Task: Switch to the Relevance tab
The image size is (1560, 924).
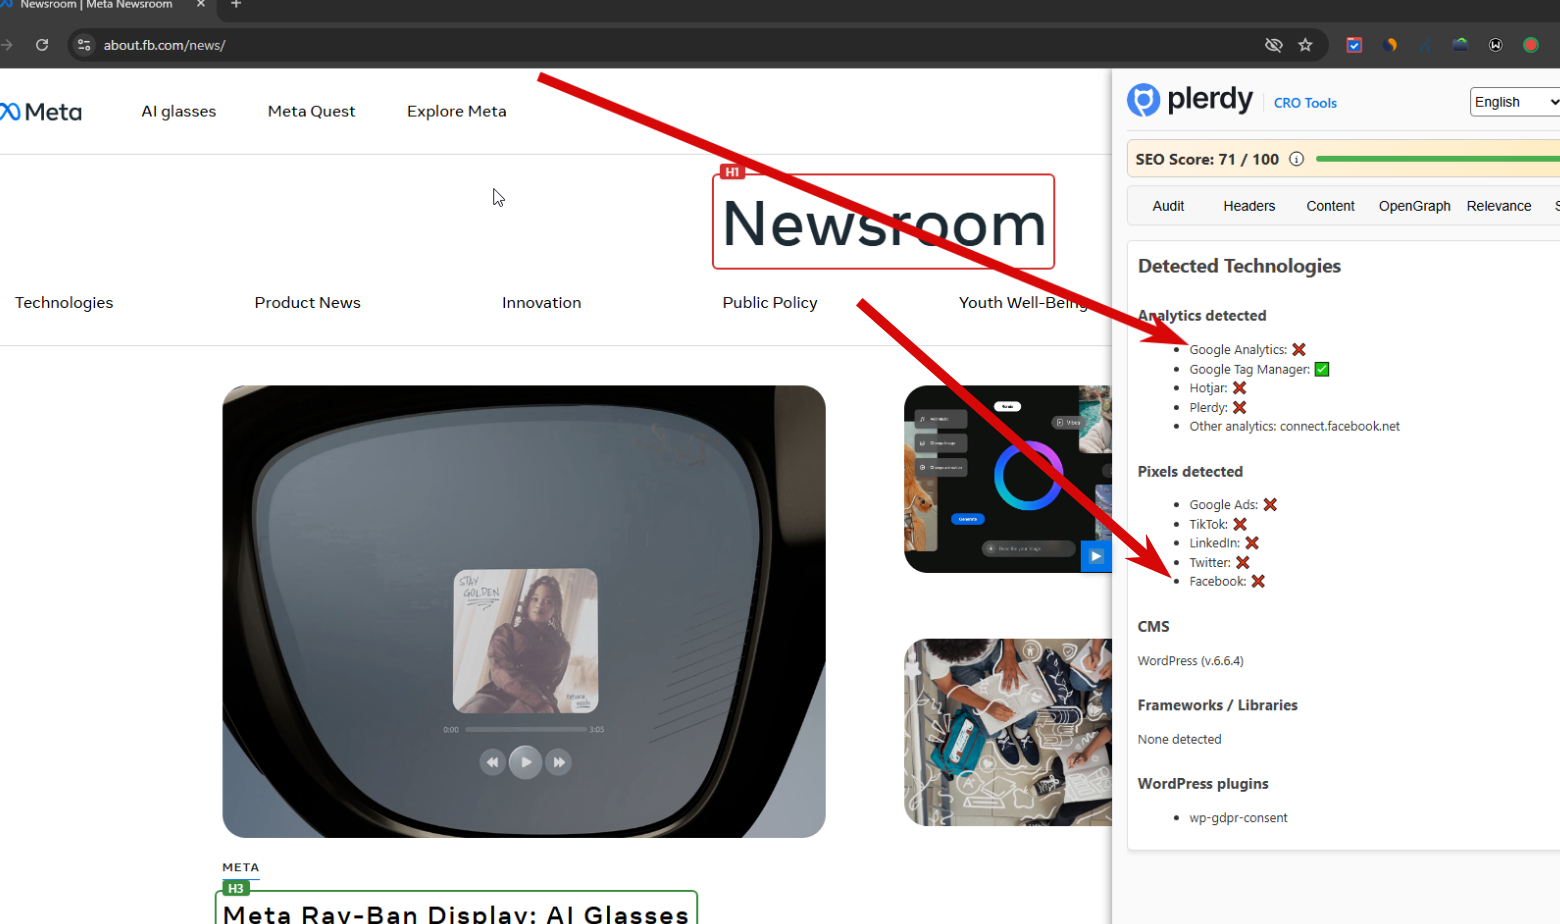Action: click(x=1499, y=206)
